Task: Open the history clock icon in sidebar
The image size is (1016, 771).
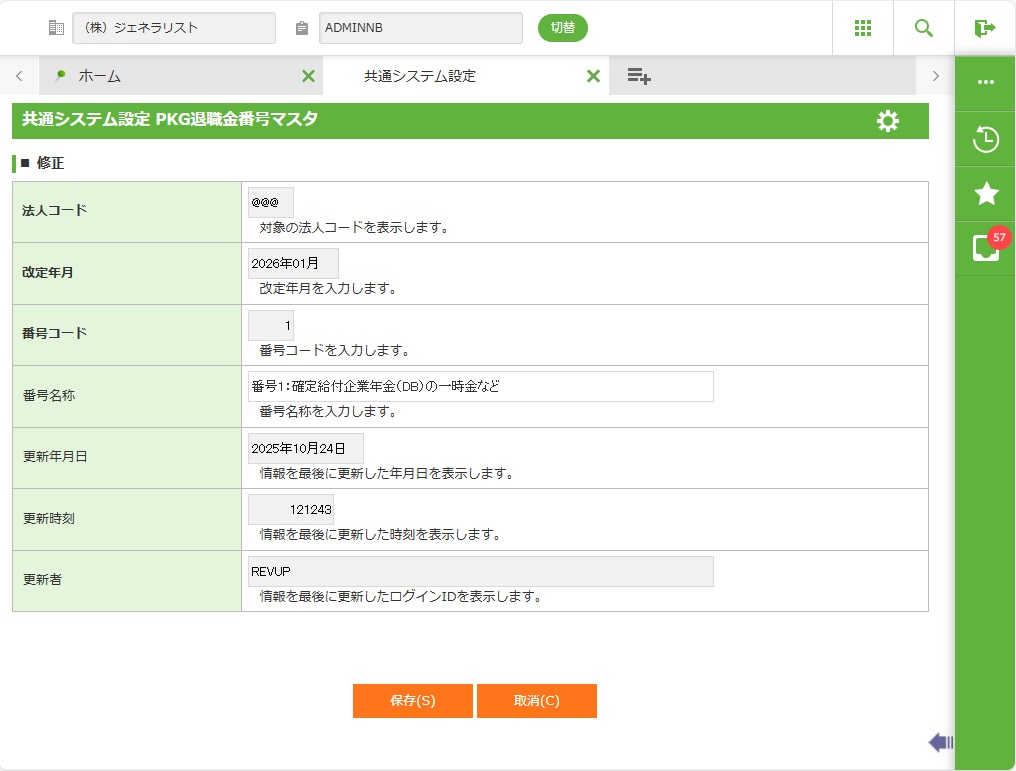Action: pyautogui.click(x=986, y=139)
